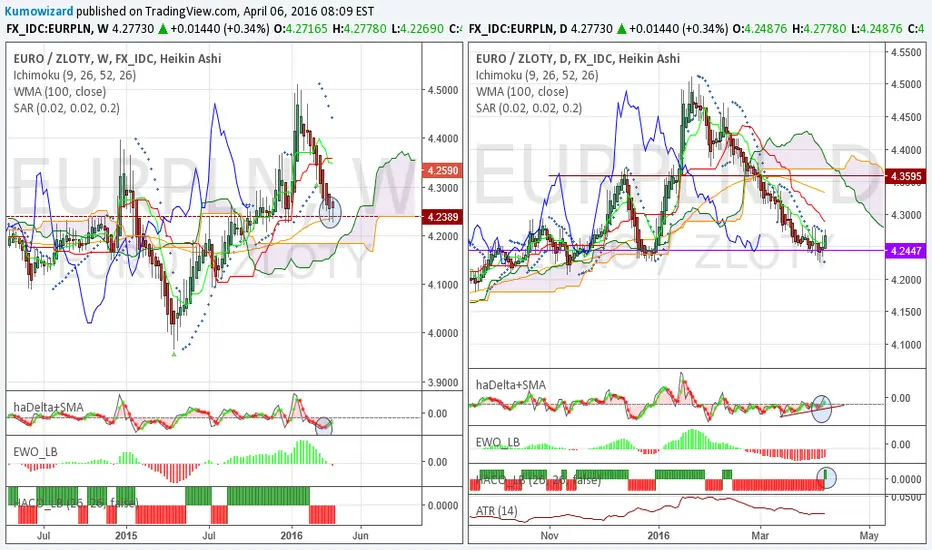The width and height of the screenshot is (932, 550).
Task: Click the green up arrow in weekly header
Action: (x=162, y=29)
